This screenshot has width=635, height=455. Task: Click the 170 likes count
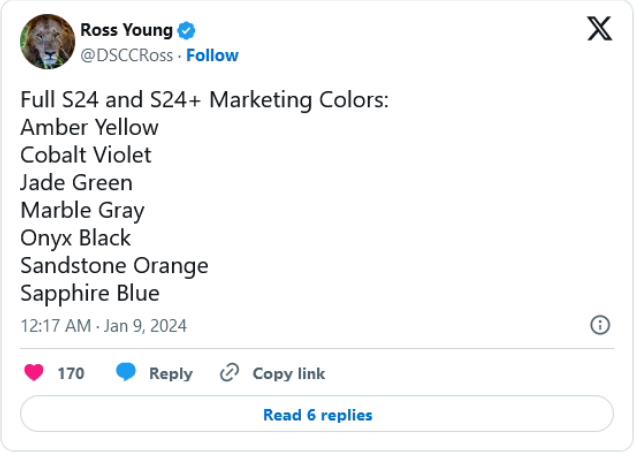pyautogui.click(x=70, y=373)
